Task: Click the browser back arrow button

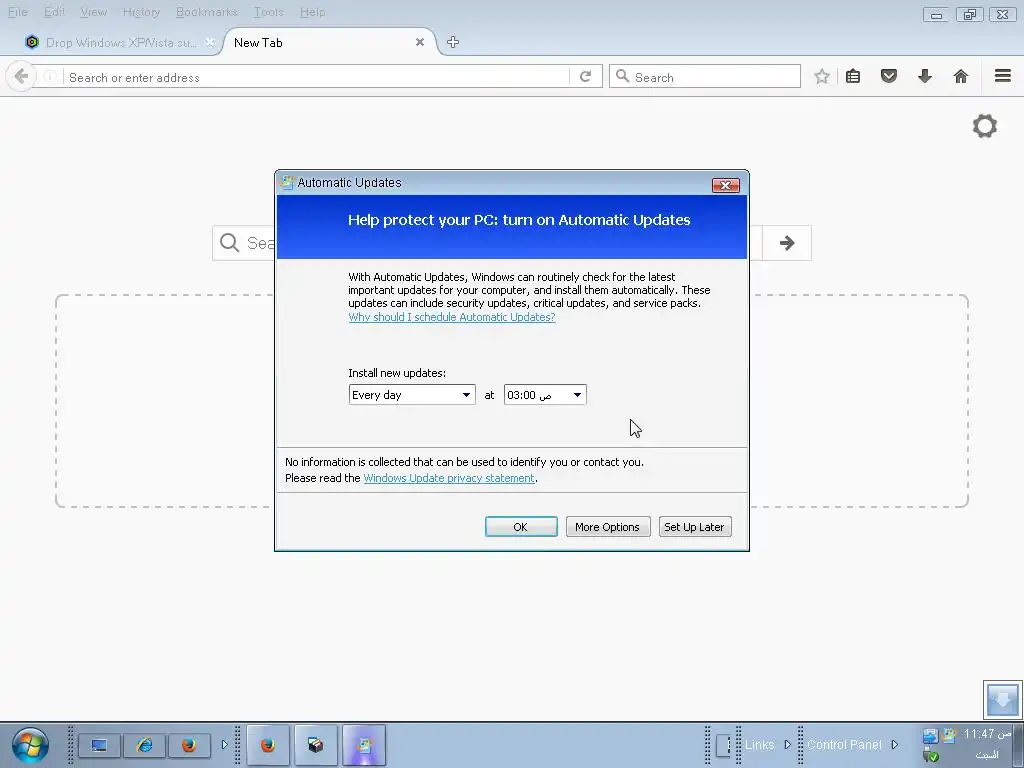Action: (21, 76)
